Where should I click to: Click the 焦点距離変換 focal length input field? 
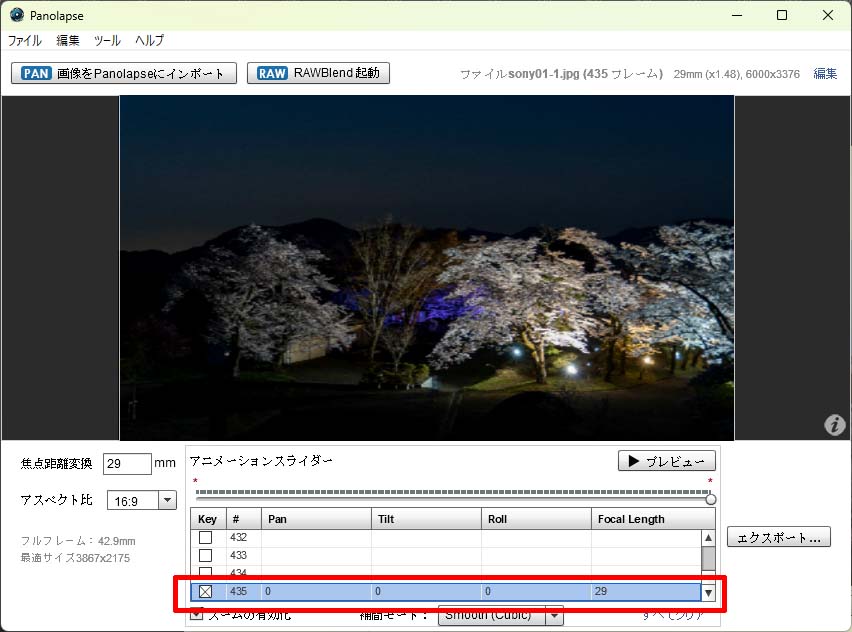(127, 464)
